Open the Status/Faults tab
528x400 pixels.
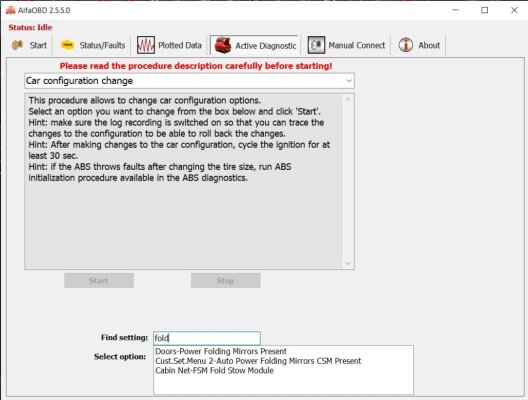(92, 45)
